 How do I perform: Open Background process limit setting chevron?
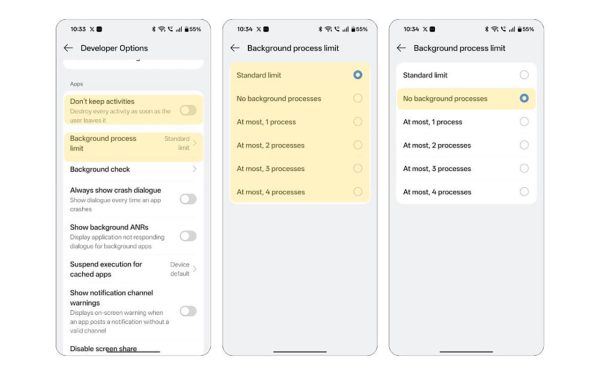(x=195, y=143)
